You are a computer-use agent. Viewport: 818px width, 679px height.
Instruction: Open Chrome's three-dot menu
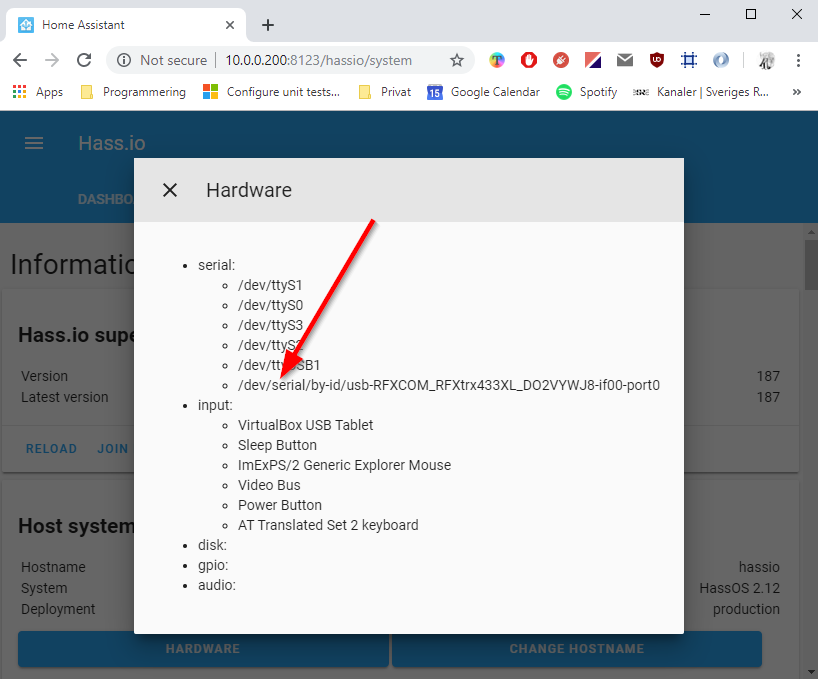797,60
